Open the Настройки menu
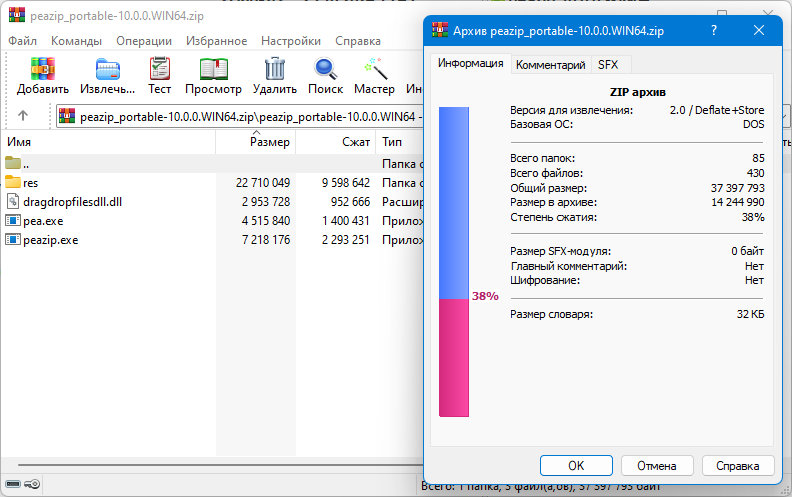This screenshot has width=792, height=497. [291, 41]
